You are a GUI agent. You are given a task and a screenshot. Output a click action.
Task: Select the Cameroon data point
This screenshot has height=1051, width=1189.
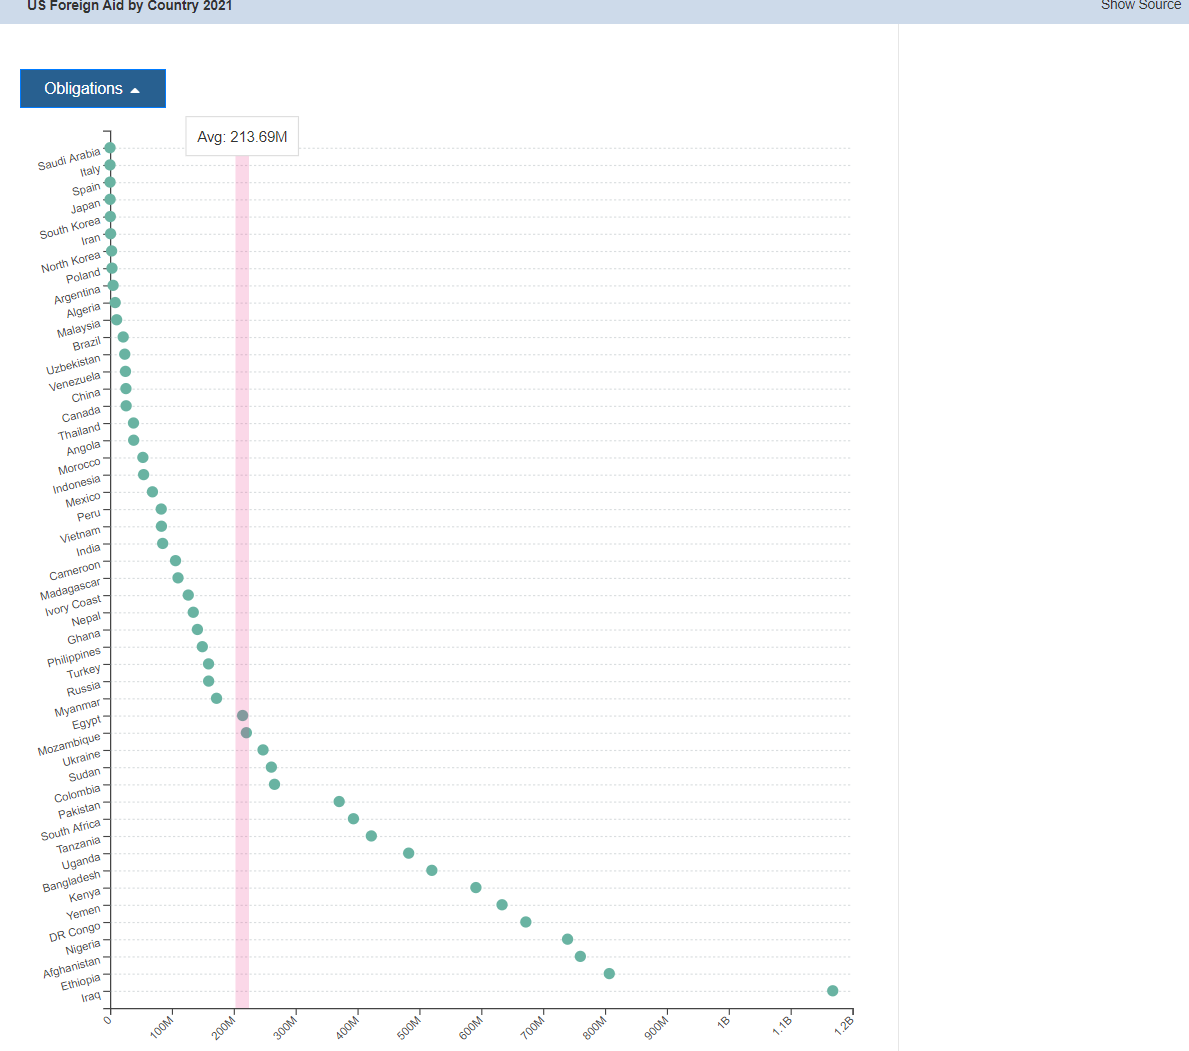pyautogui.click(x=175, y=560)
